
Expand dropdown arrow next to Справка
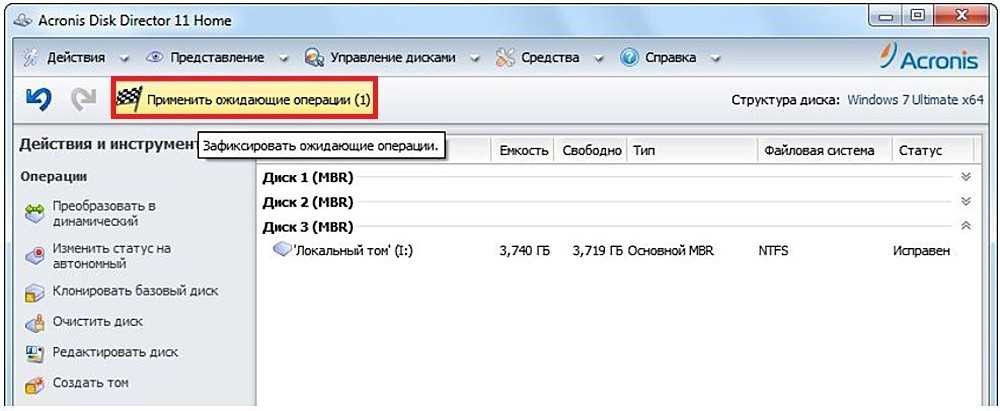pyautogui.click(x=716, y=59)
